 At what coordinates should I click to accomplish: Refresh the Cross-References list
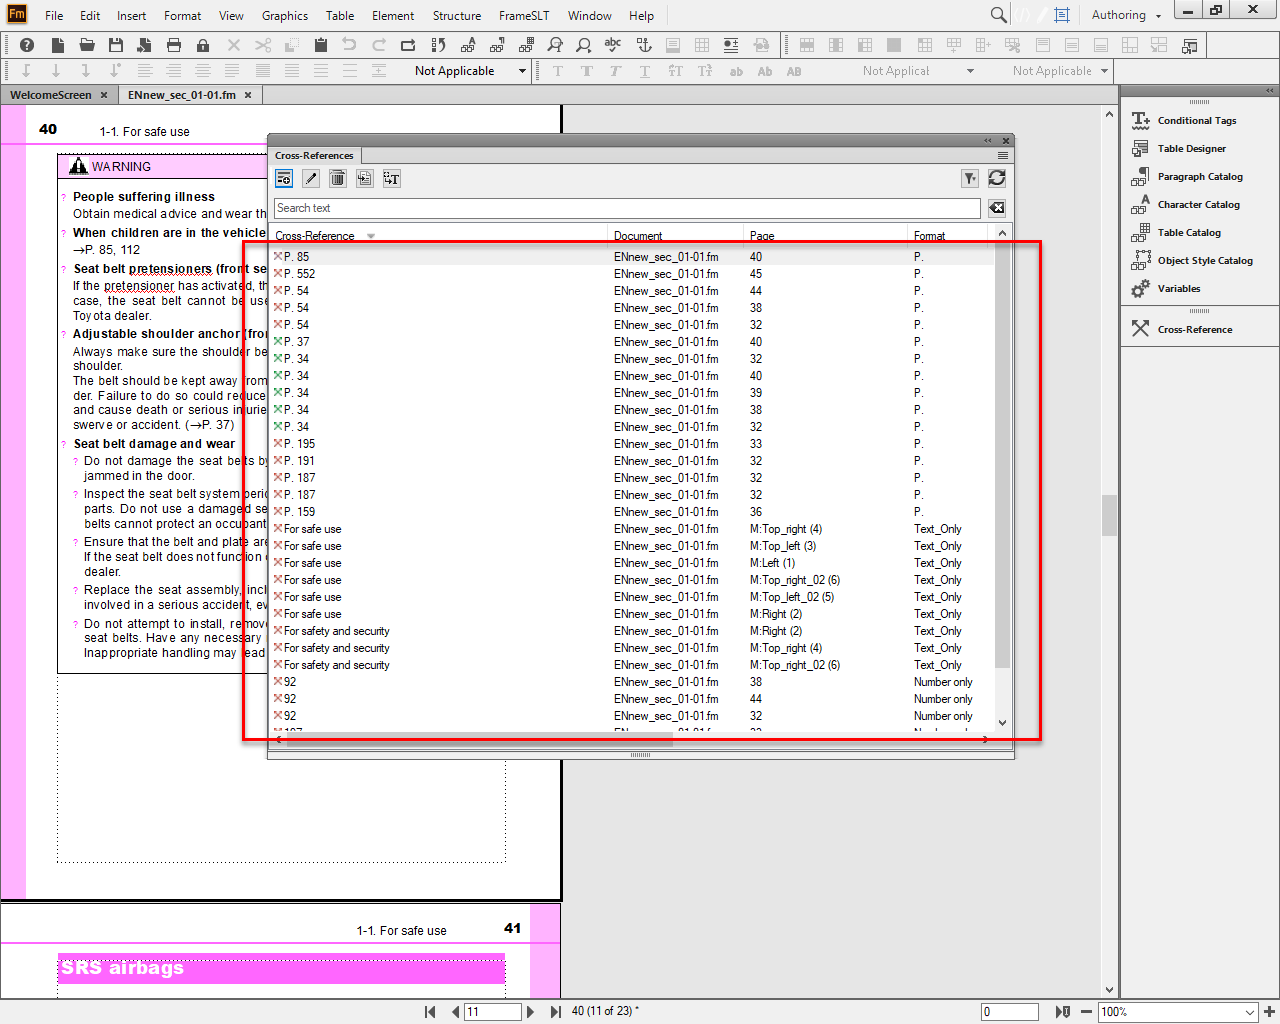pos(997,178)
